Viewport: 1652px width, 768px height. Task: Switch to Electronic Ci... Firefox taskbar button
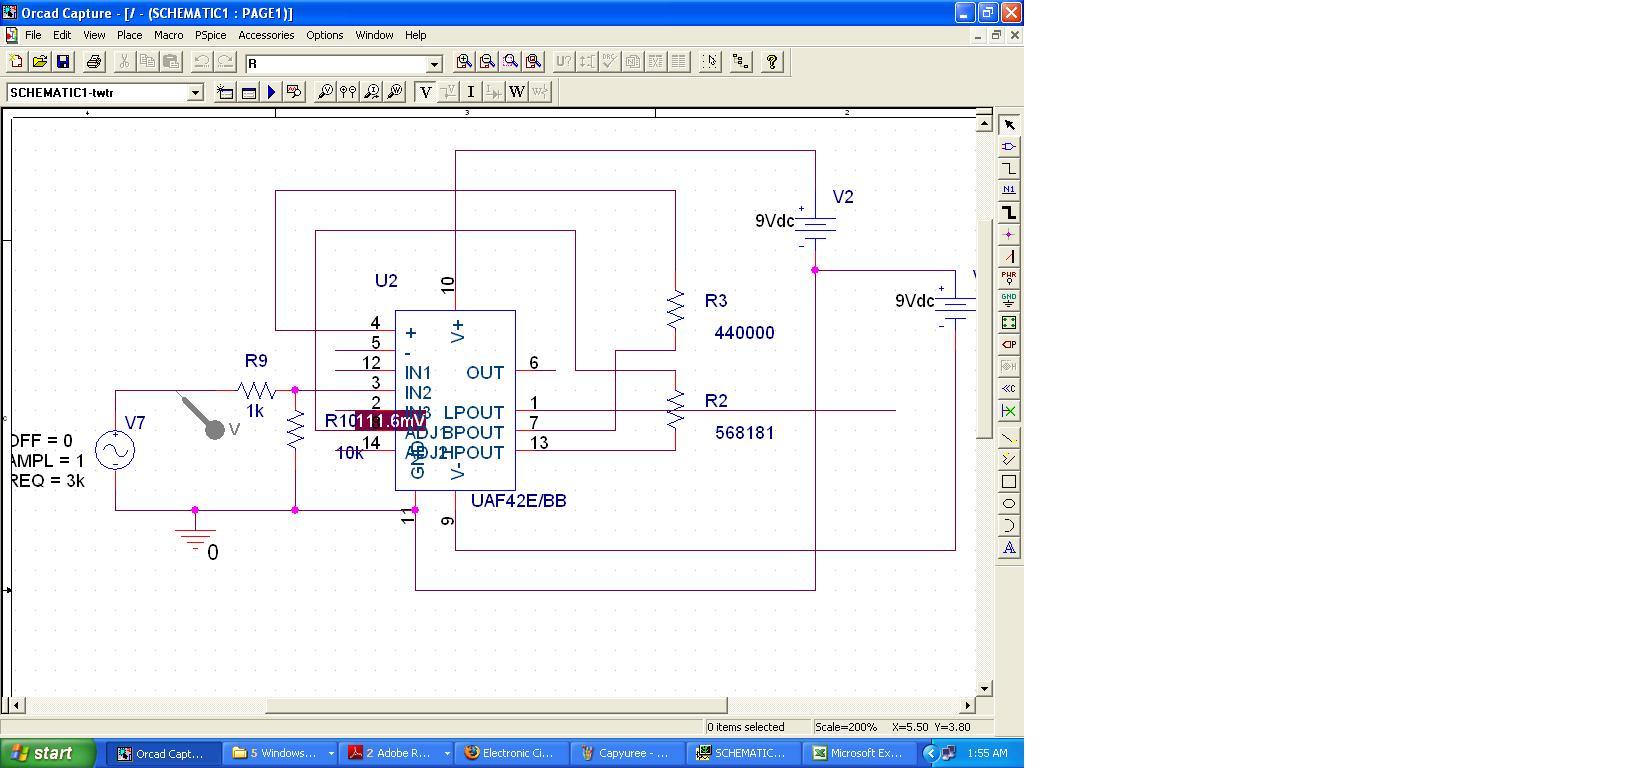510,753
